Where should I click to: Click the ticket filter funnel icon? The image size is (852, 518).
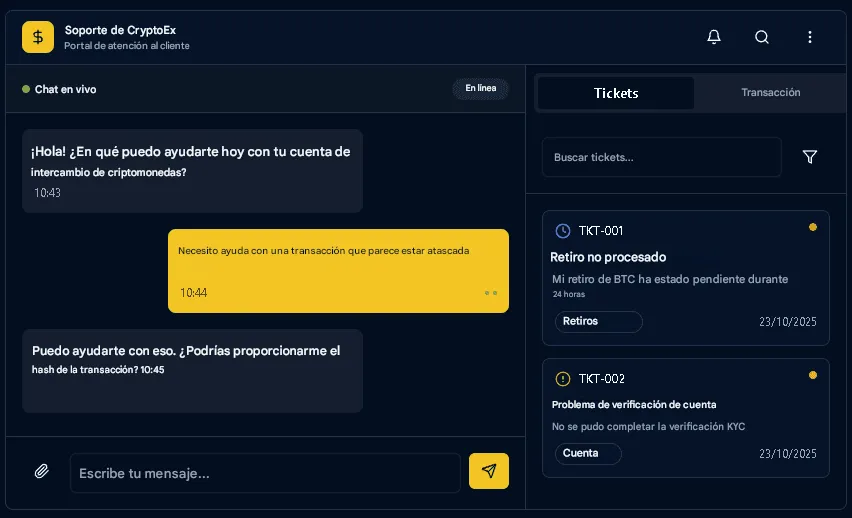point(810,157)
